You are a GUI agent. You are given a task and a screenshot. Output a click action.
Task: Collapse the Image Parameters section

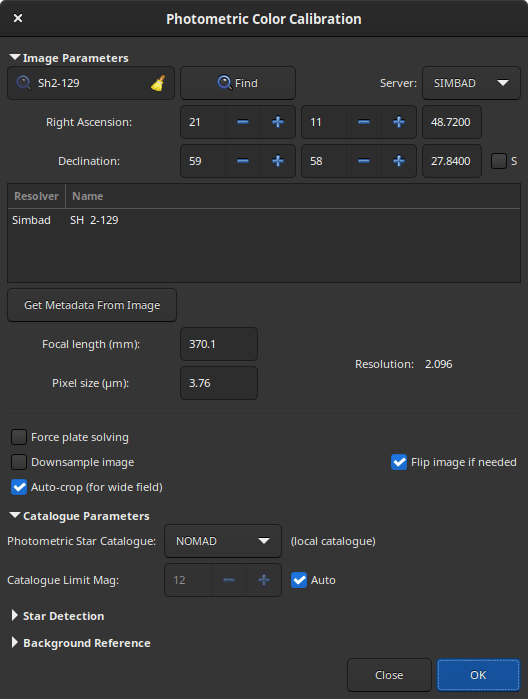click(x=15, y=58)
